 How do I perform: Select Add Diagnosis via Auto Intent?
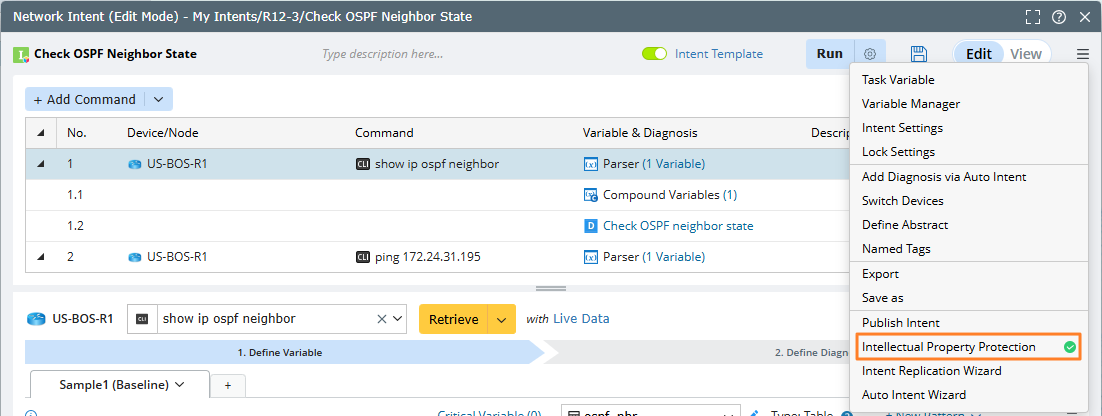click(944, 177)
